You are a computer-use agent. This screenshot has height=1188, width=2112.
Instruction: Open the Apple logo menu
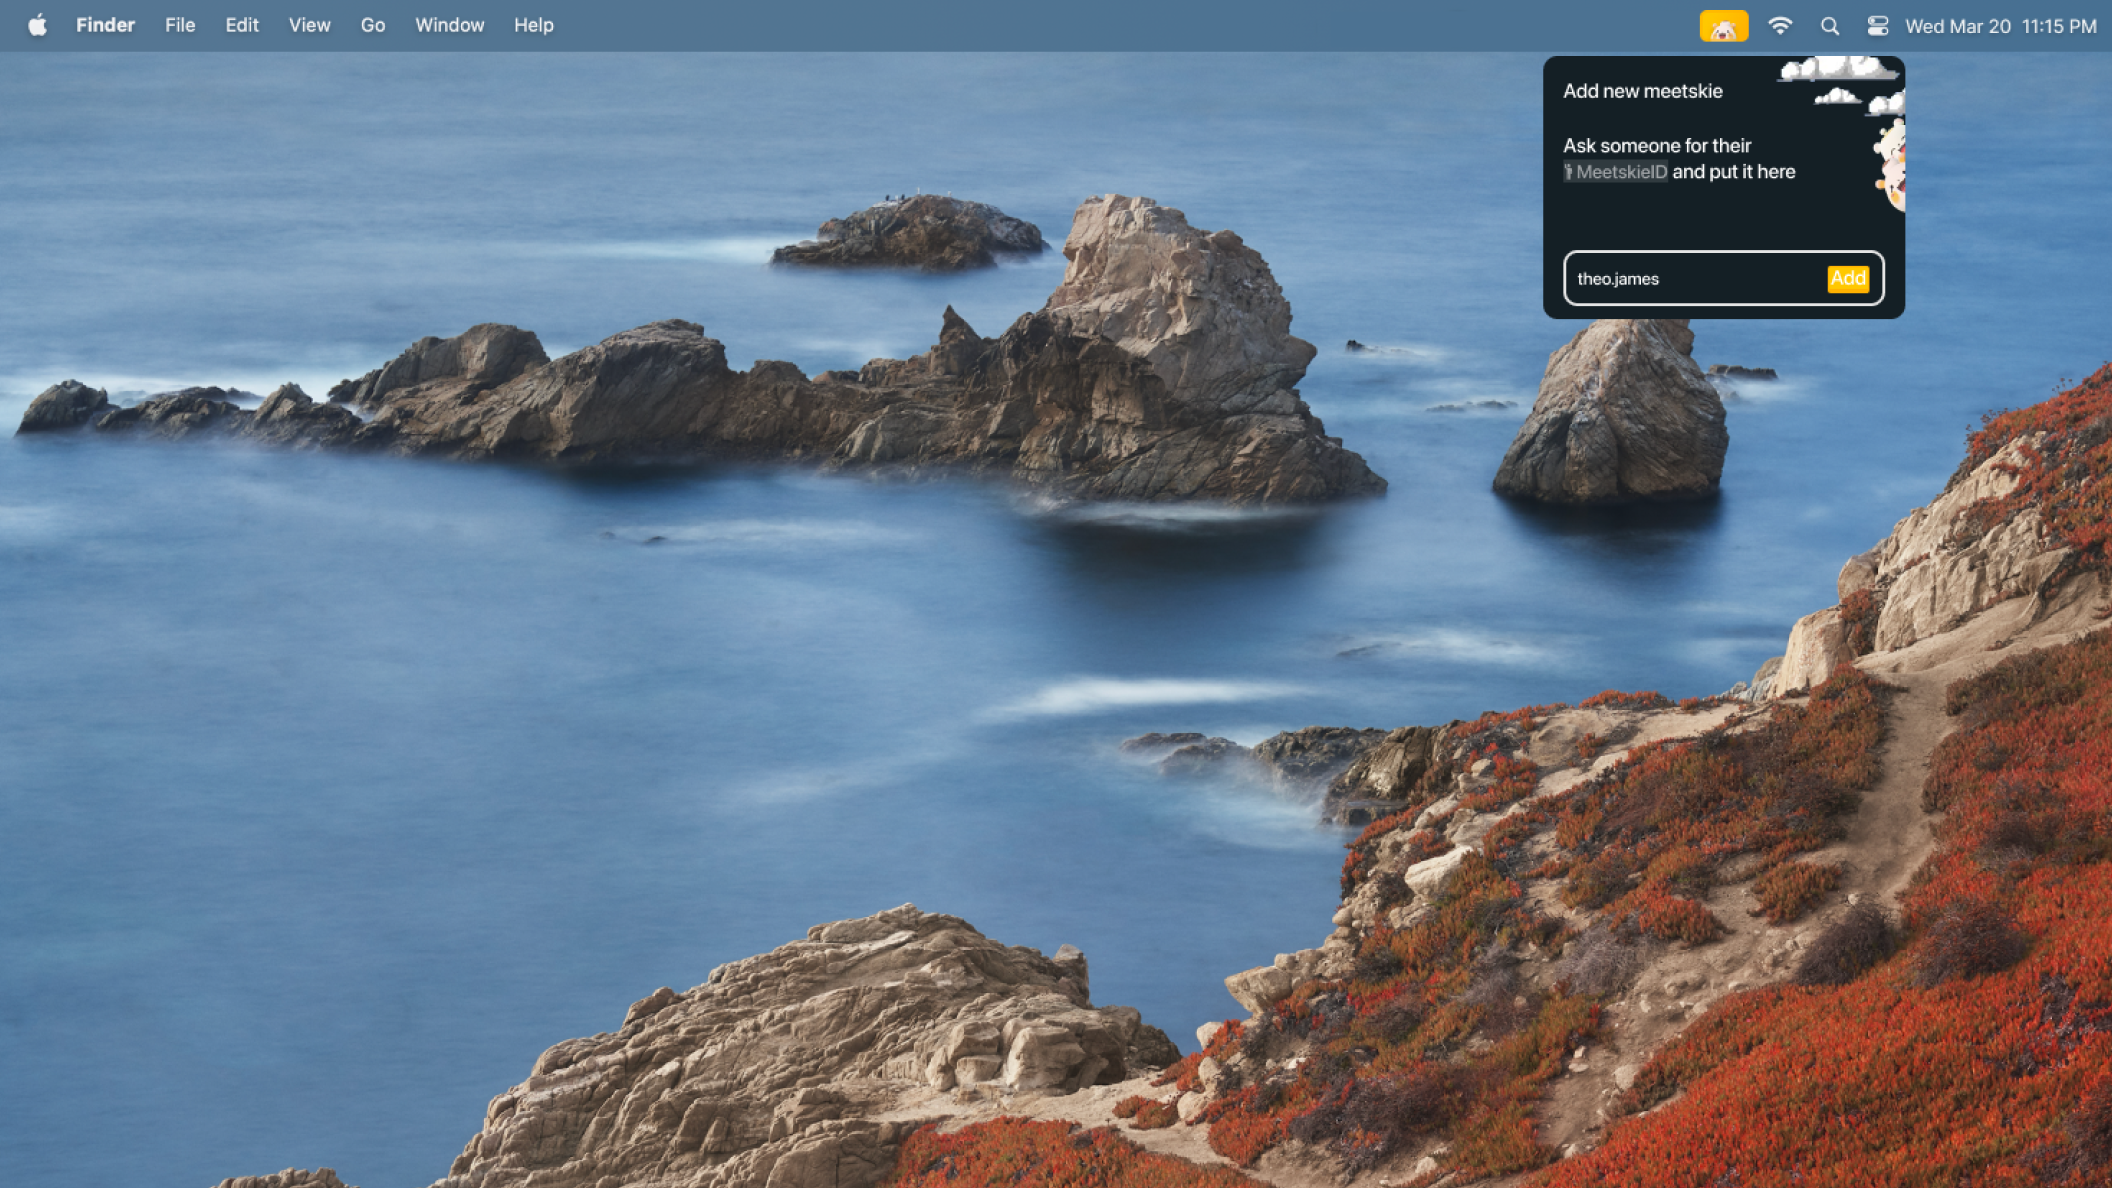tap(37, 25)
